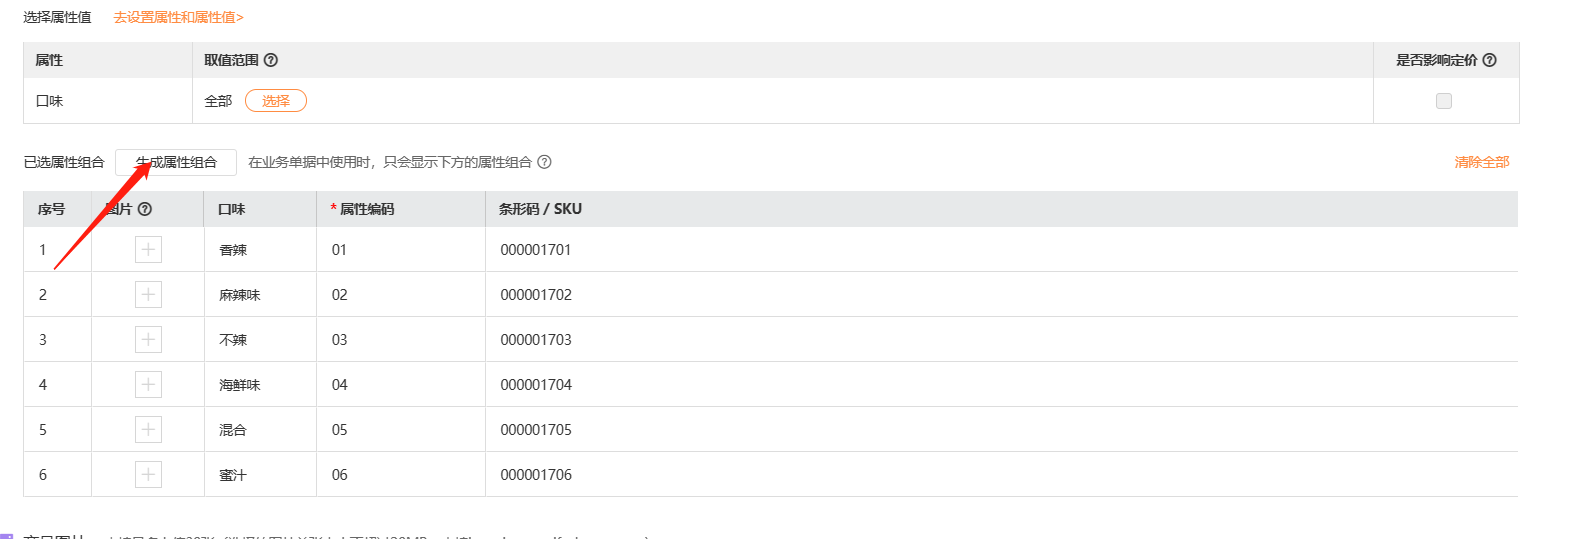The height and width of the screenshot is (539, 1571).
Task: Click help icon in 图片 column header
Action: click(145, 209)
